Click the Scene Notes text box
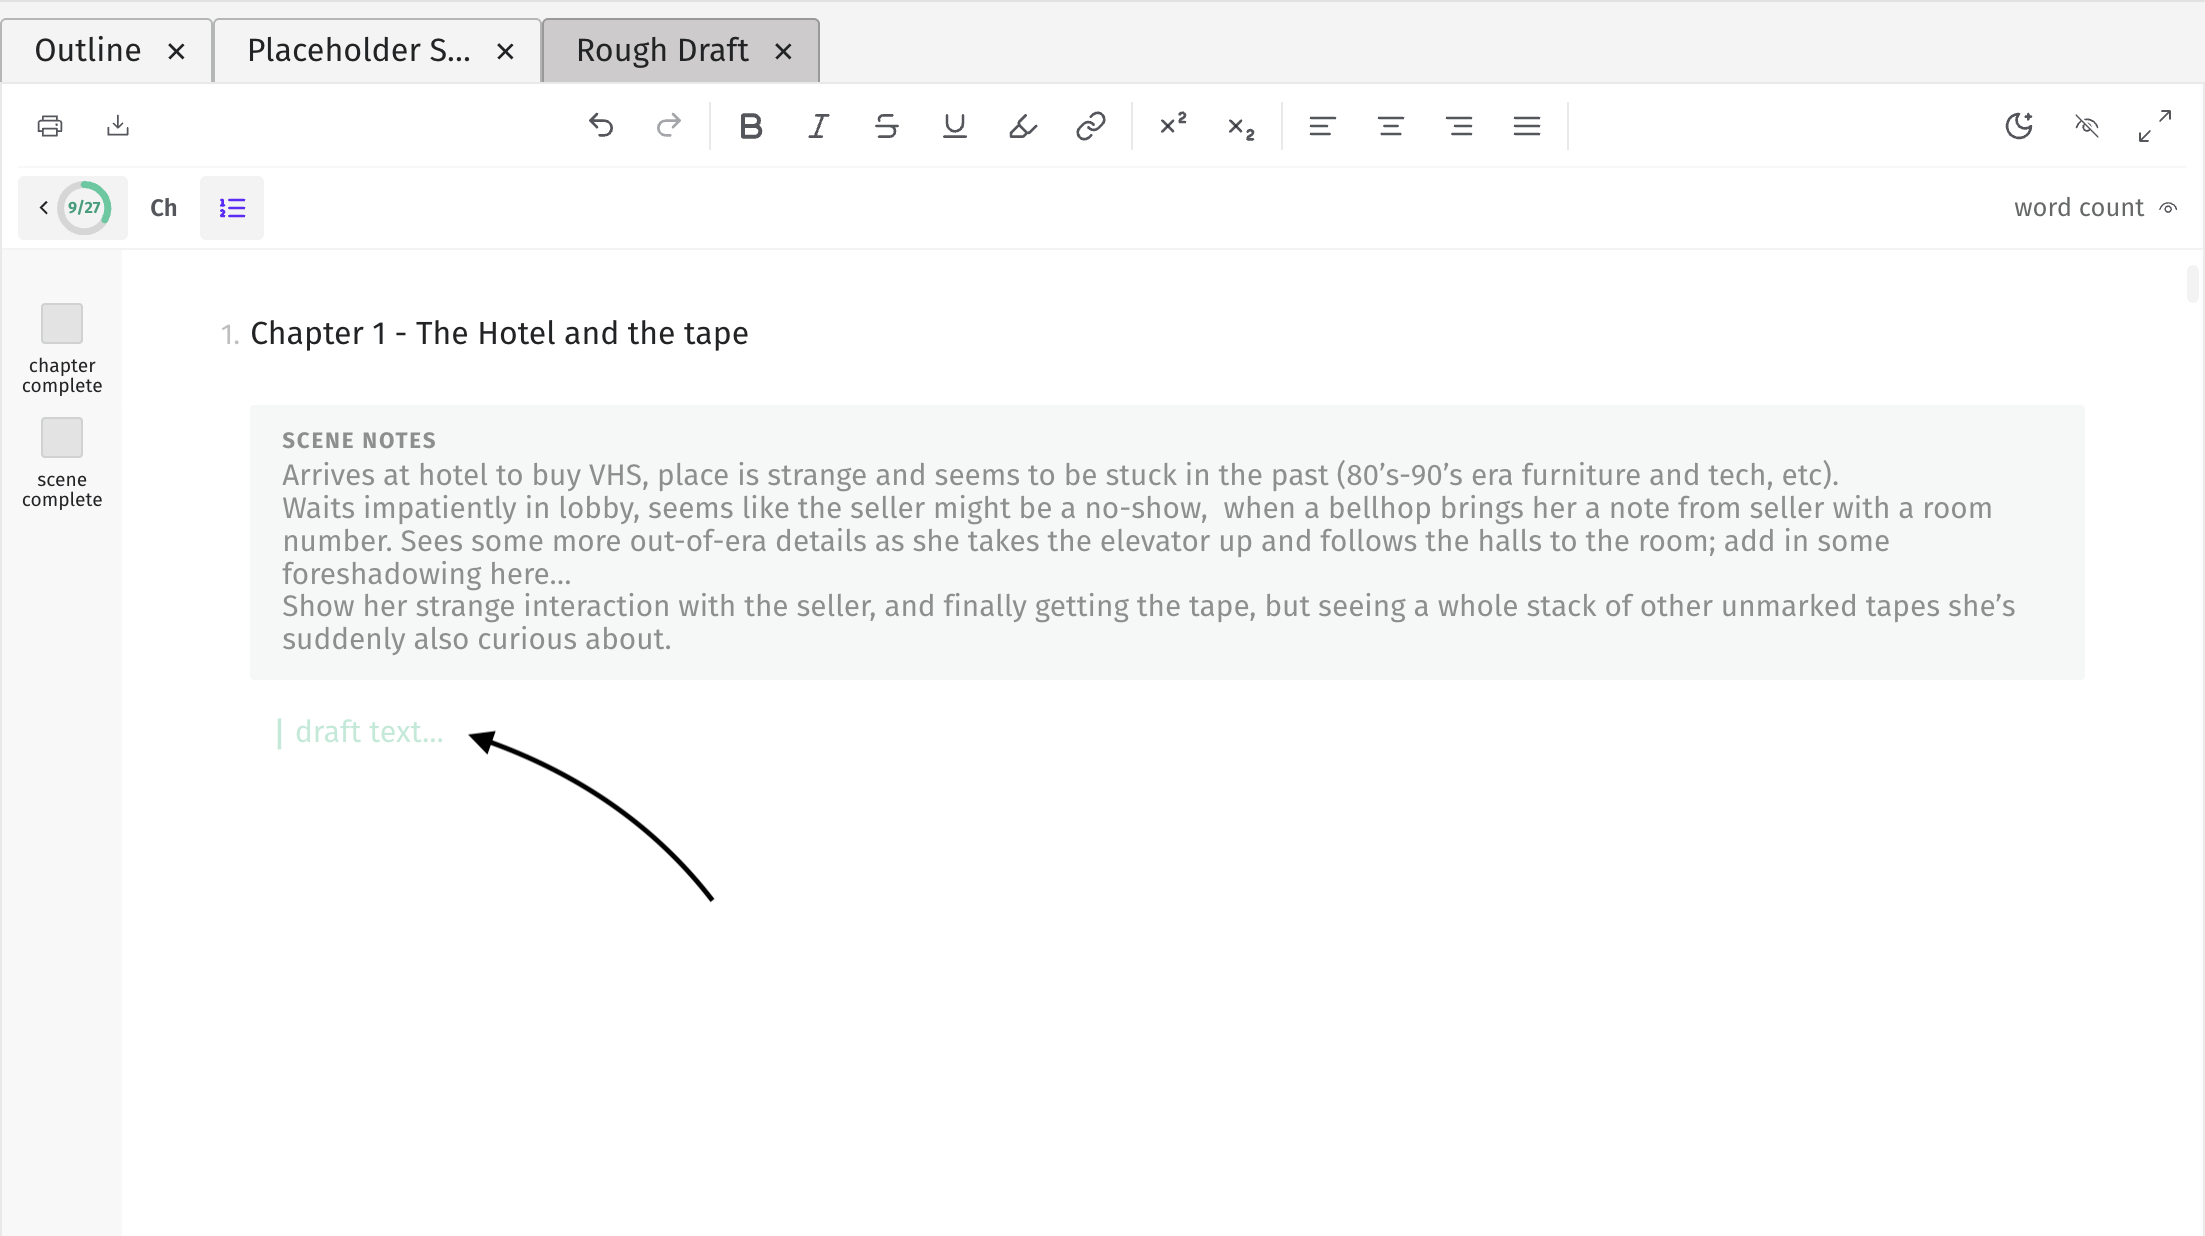 click(1167, 542)
